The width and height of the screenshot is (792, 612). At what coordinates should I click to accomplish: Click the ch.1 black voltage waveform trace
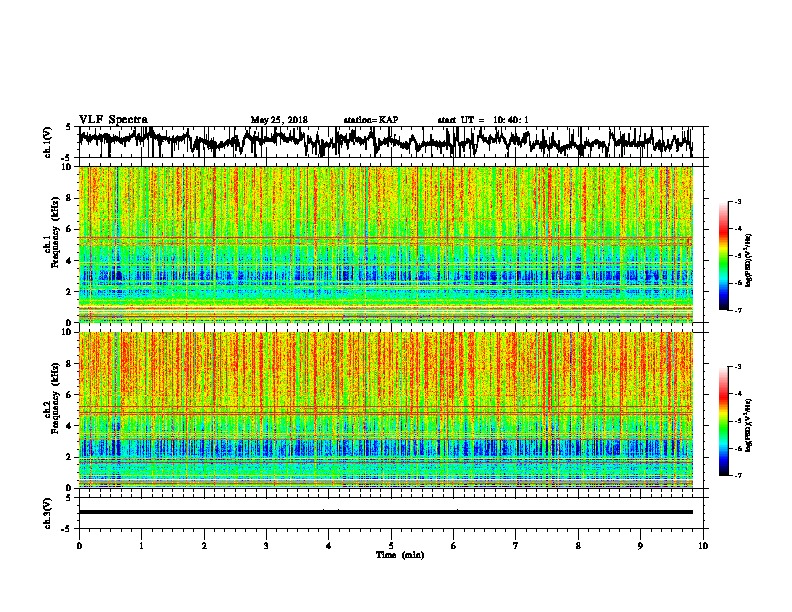point(385,142)
